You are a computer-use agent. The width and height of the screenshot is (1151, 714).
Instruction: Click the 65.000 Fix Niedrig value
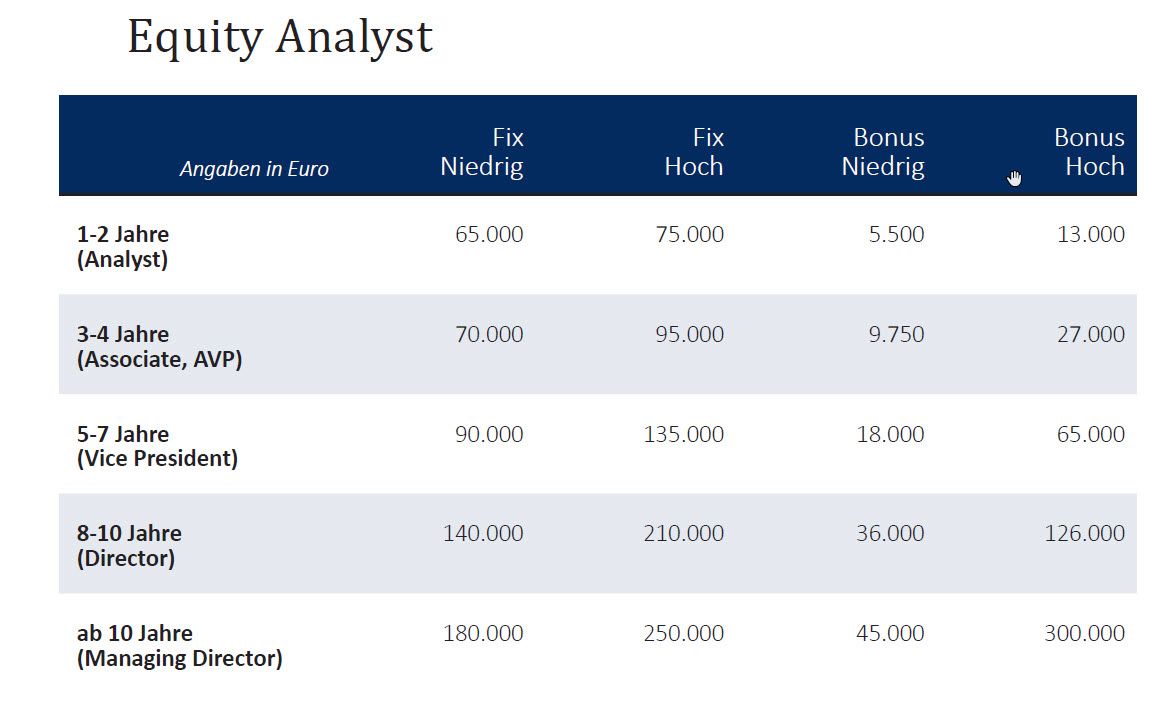(489, 234)
